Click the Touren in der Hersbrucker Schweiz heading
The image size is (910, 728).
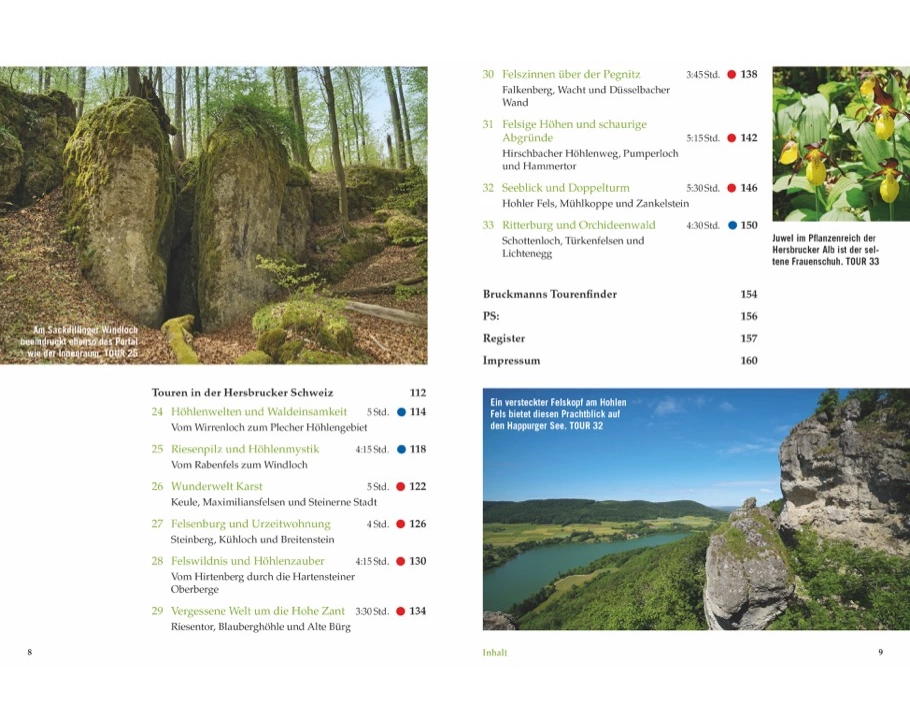coord(242,393)
